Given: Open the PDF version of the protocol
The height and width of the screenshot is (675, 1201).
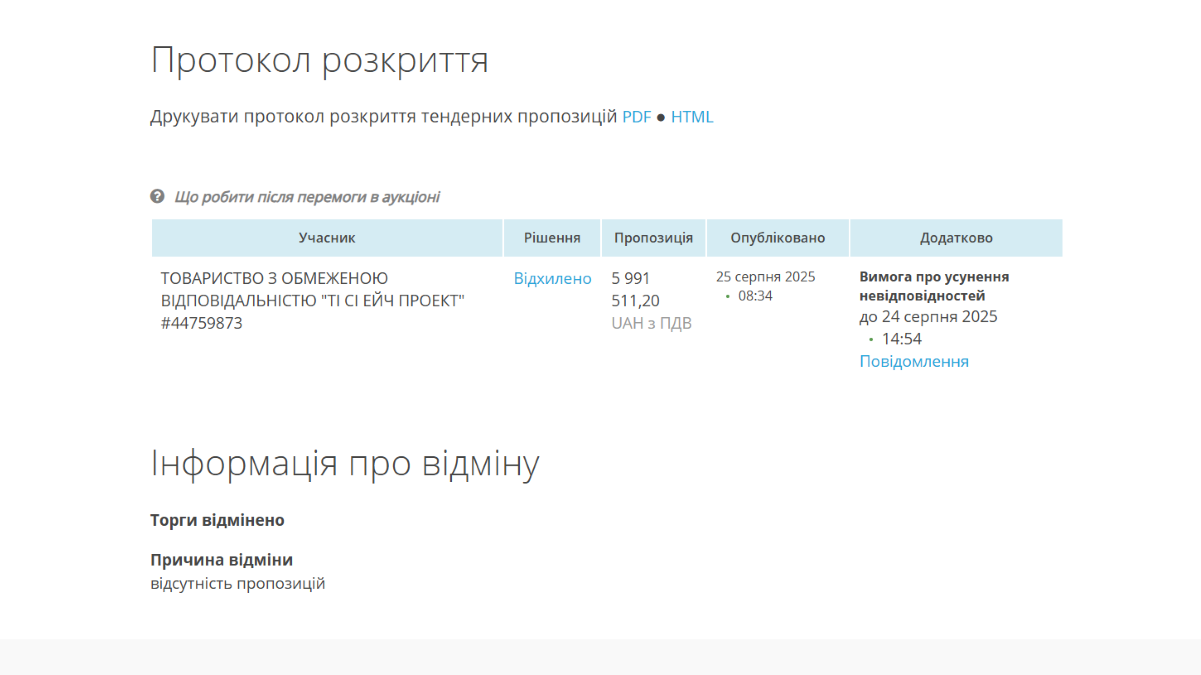Looking at the screenshot, I should pyautogui.click(x=636, y=117).
